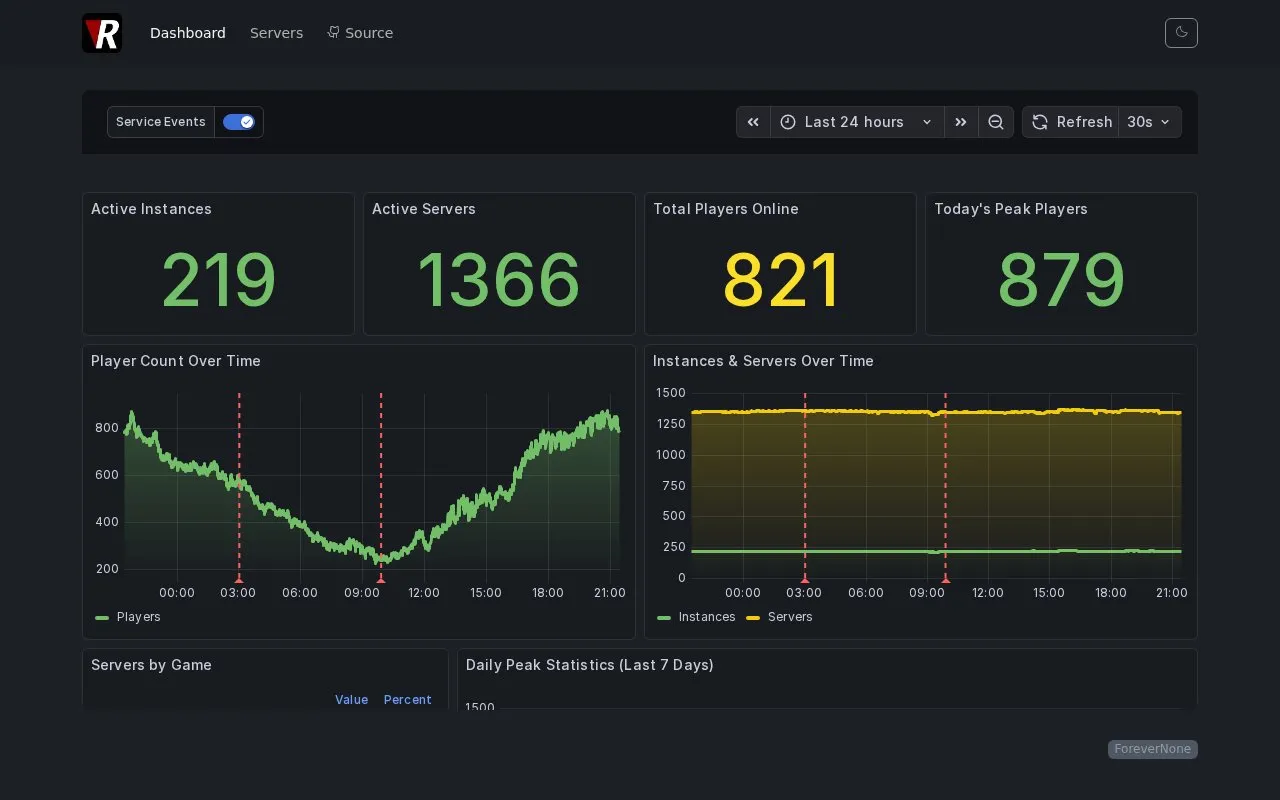The image size is (1280, 800).
Task: Shift time range backward with double-left arrows
Action: tap(753, 122)
